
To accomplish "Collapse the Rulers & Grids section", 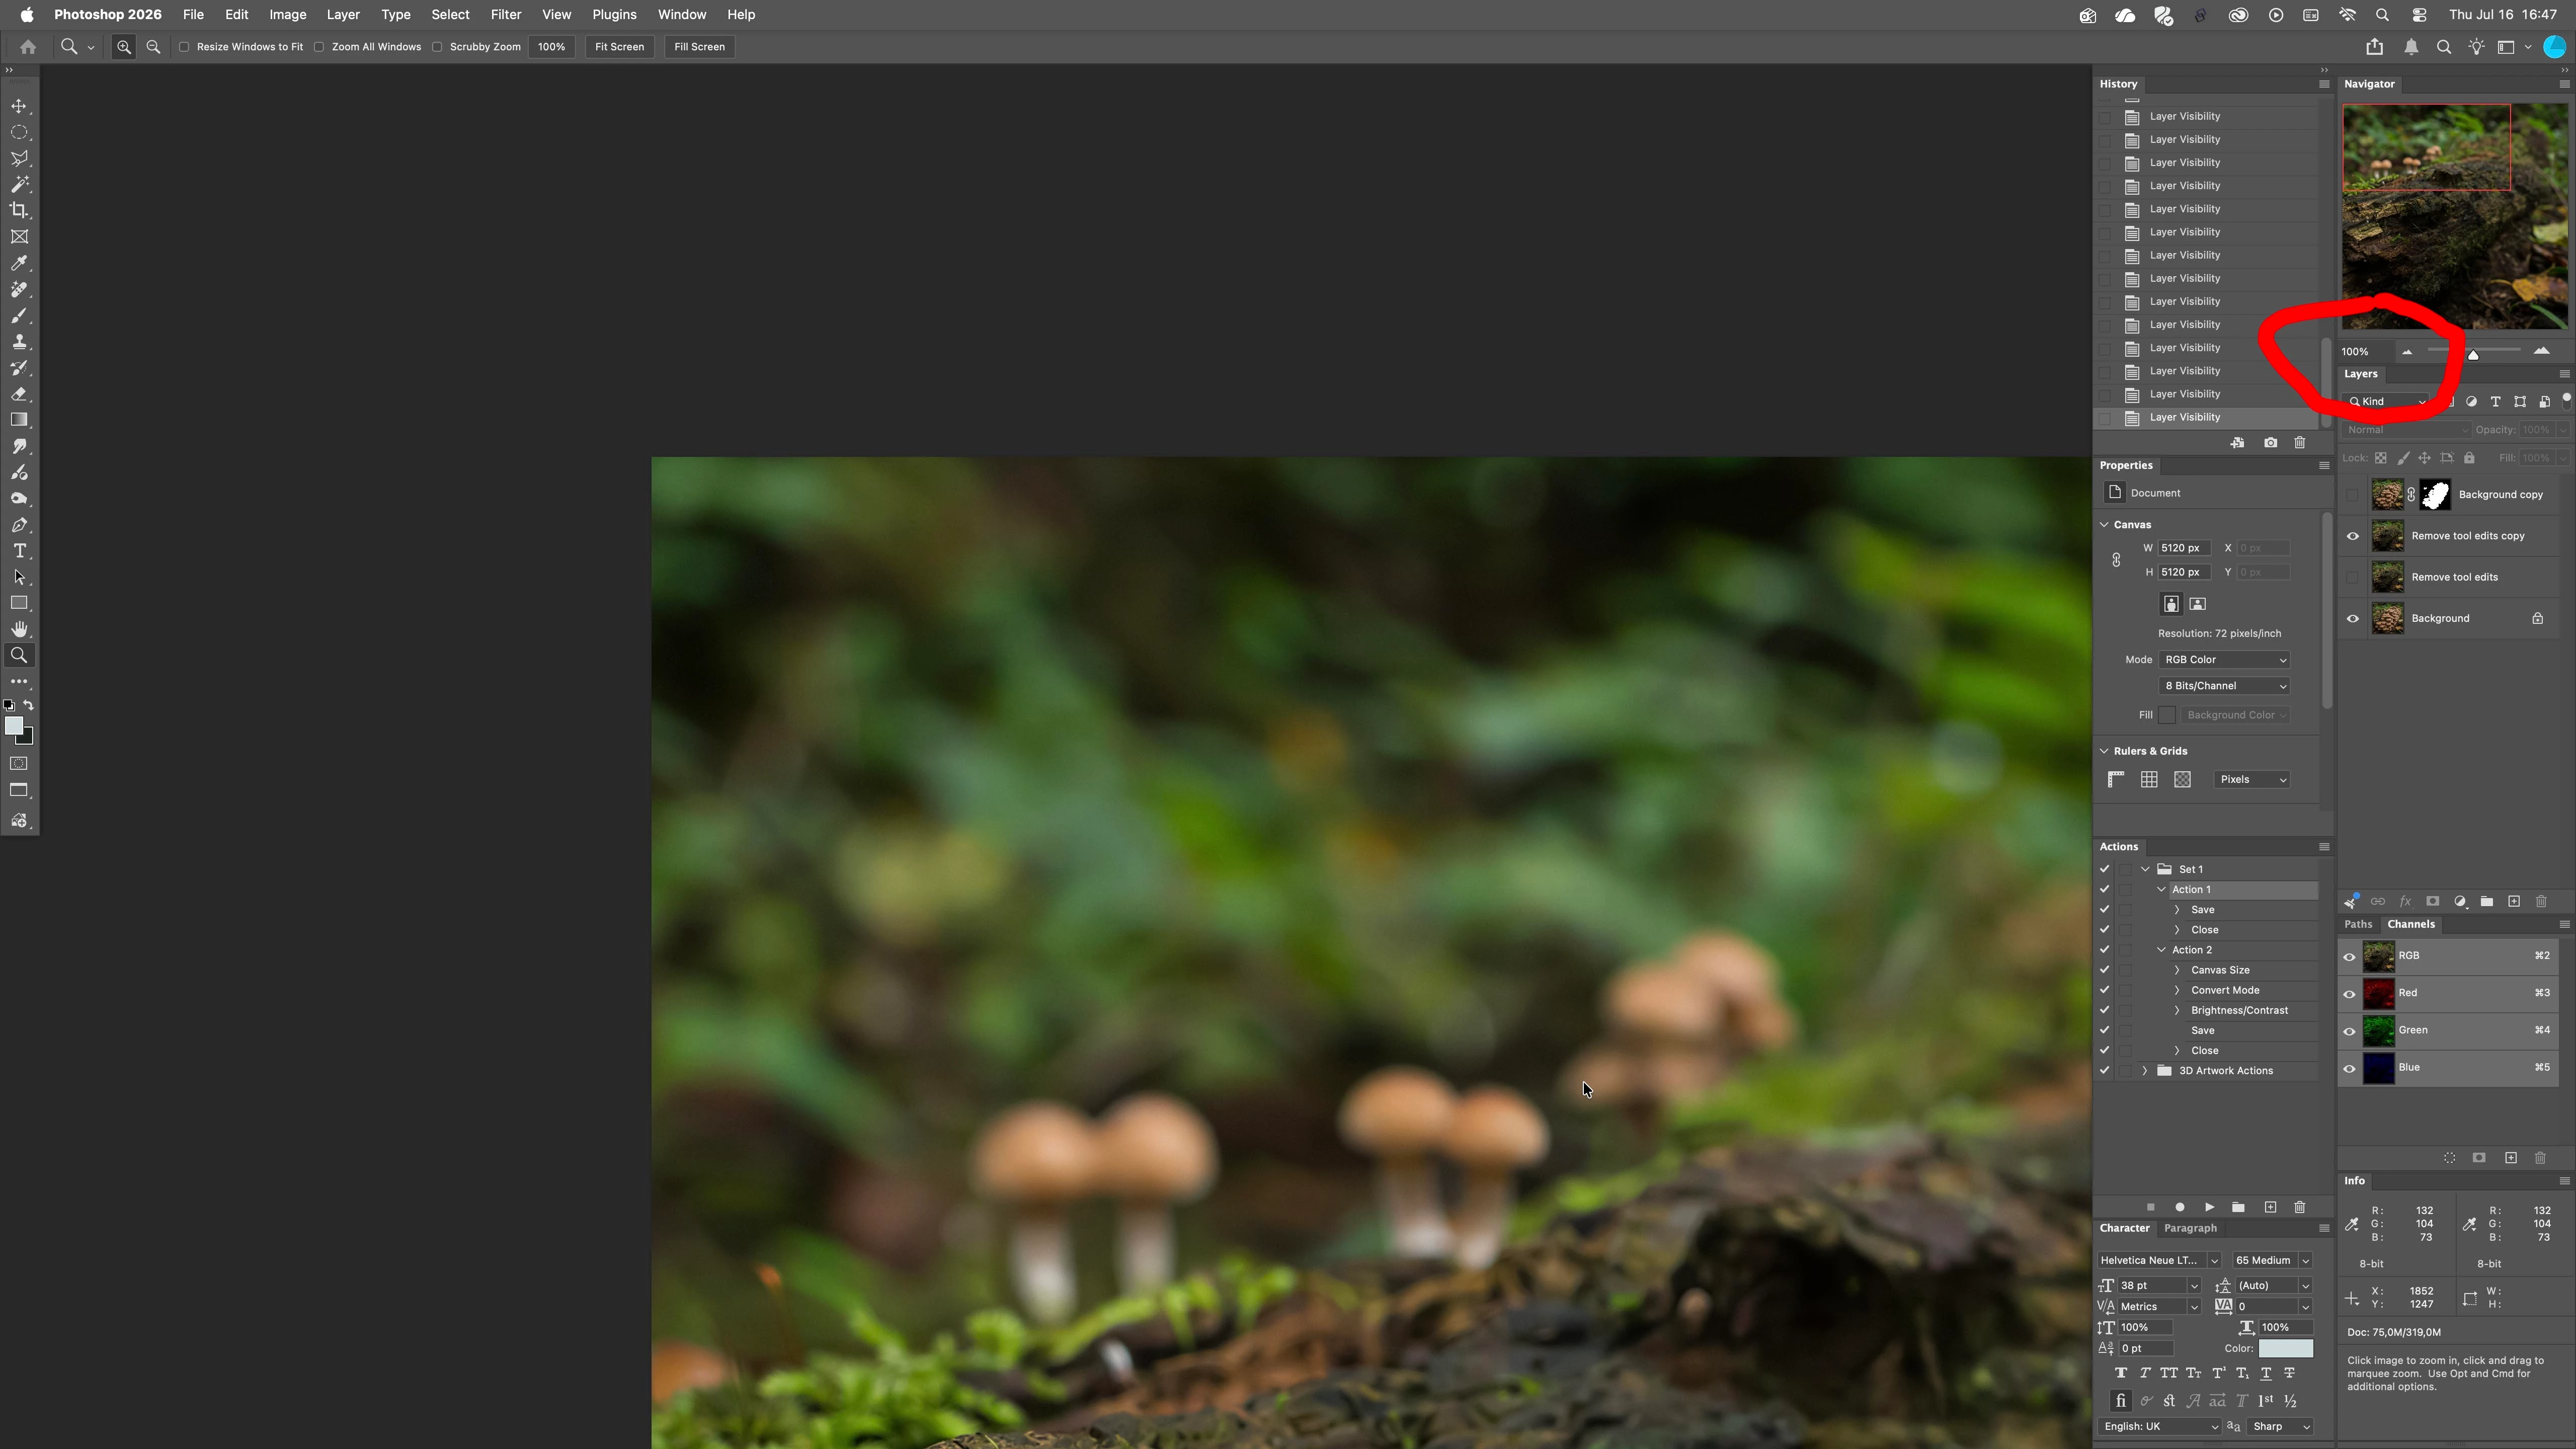I will point(2104,751).
